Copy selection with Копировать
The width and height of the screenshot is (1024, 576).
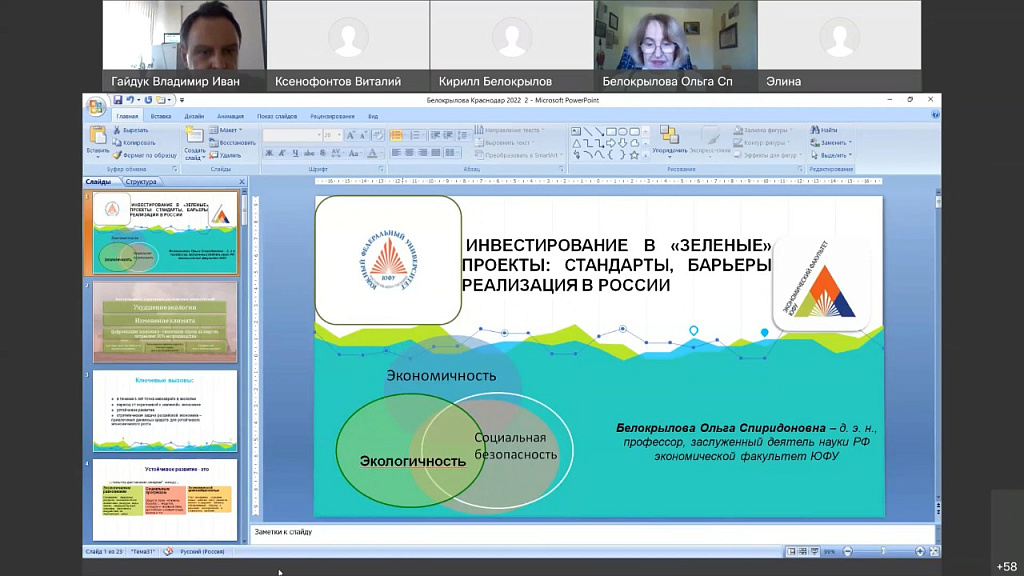pos(134,142)
